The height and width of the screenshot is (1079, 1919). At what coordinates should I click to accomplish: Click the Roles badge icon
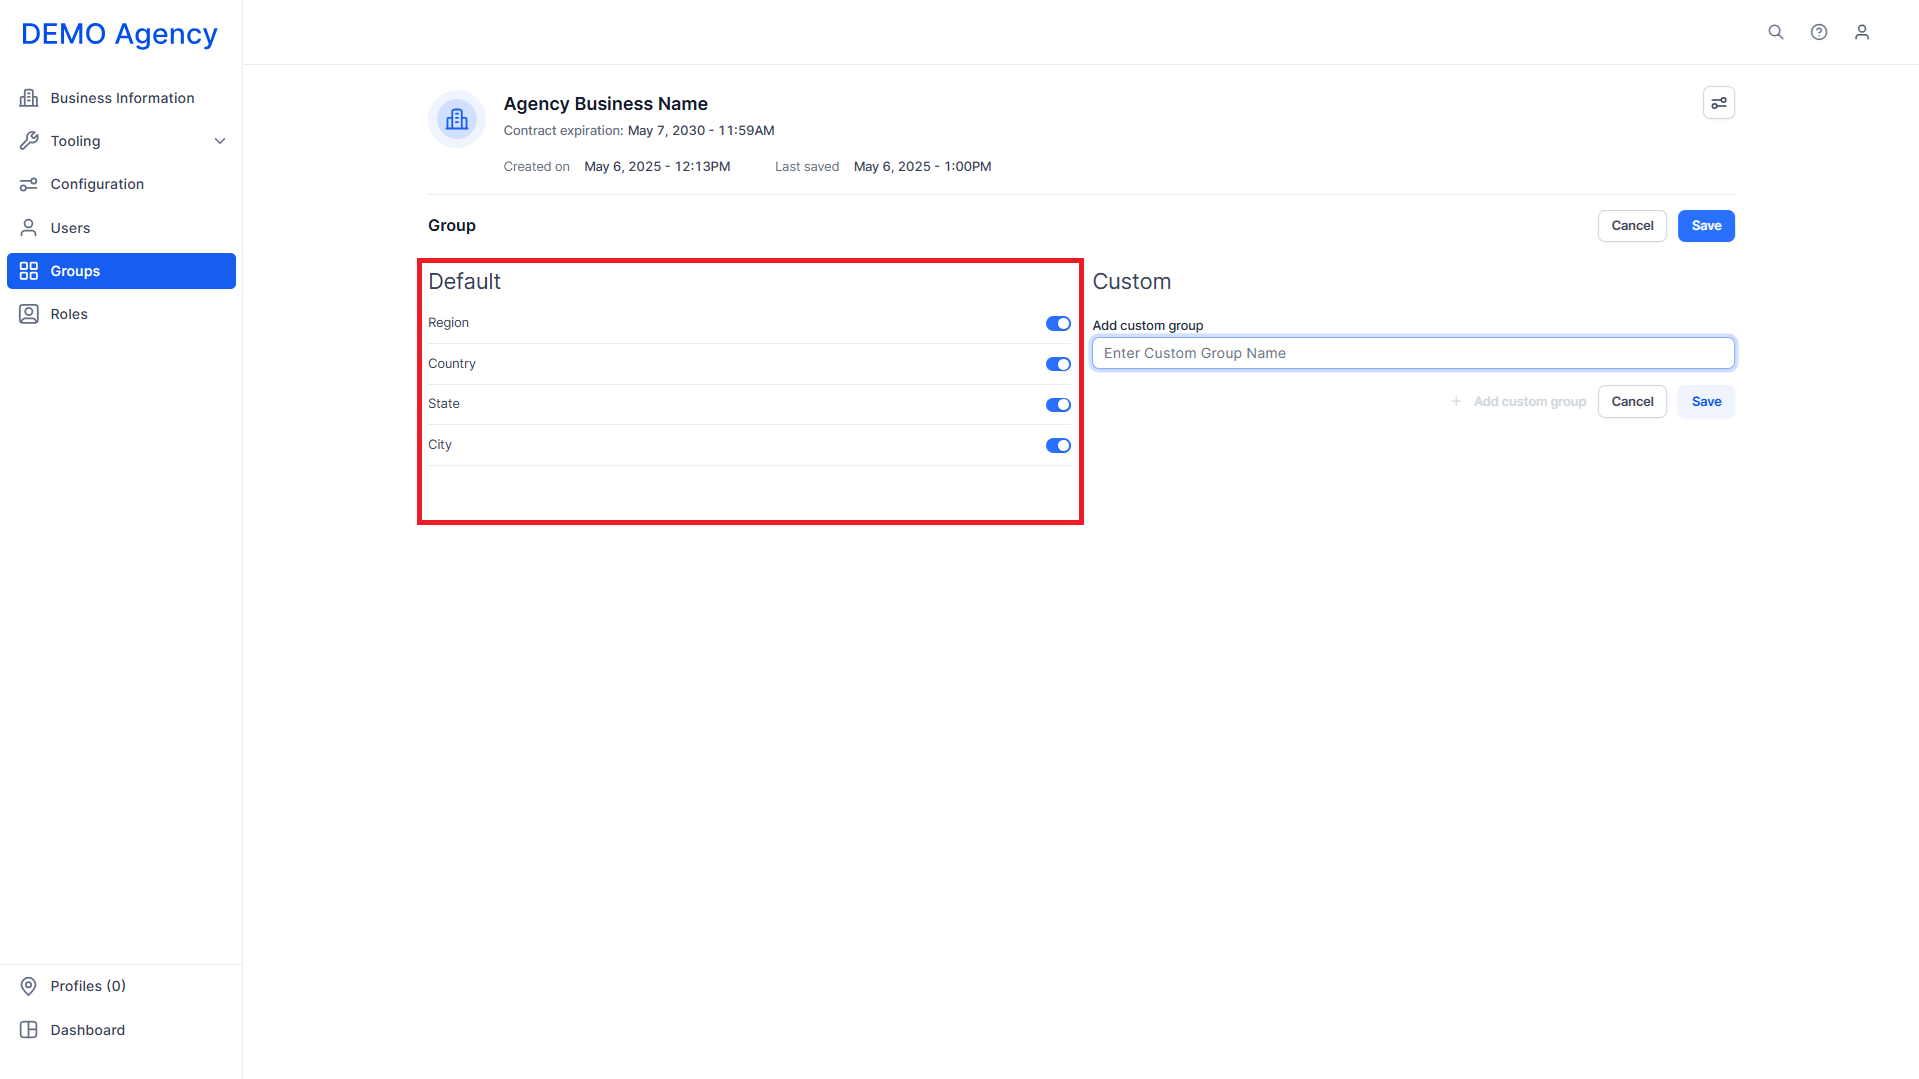[x=29, y=314]
